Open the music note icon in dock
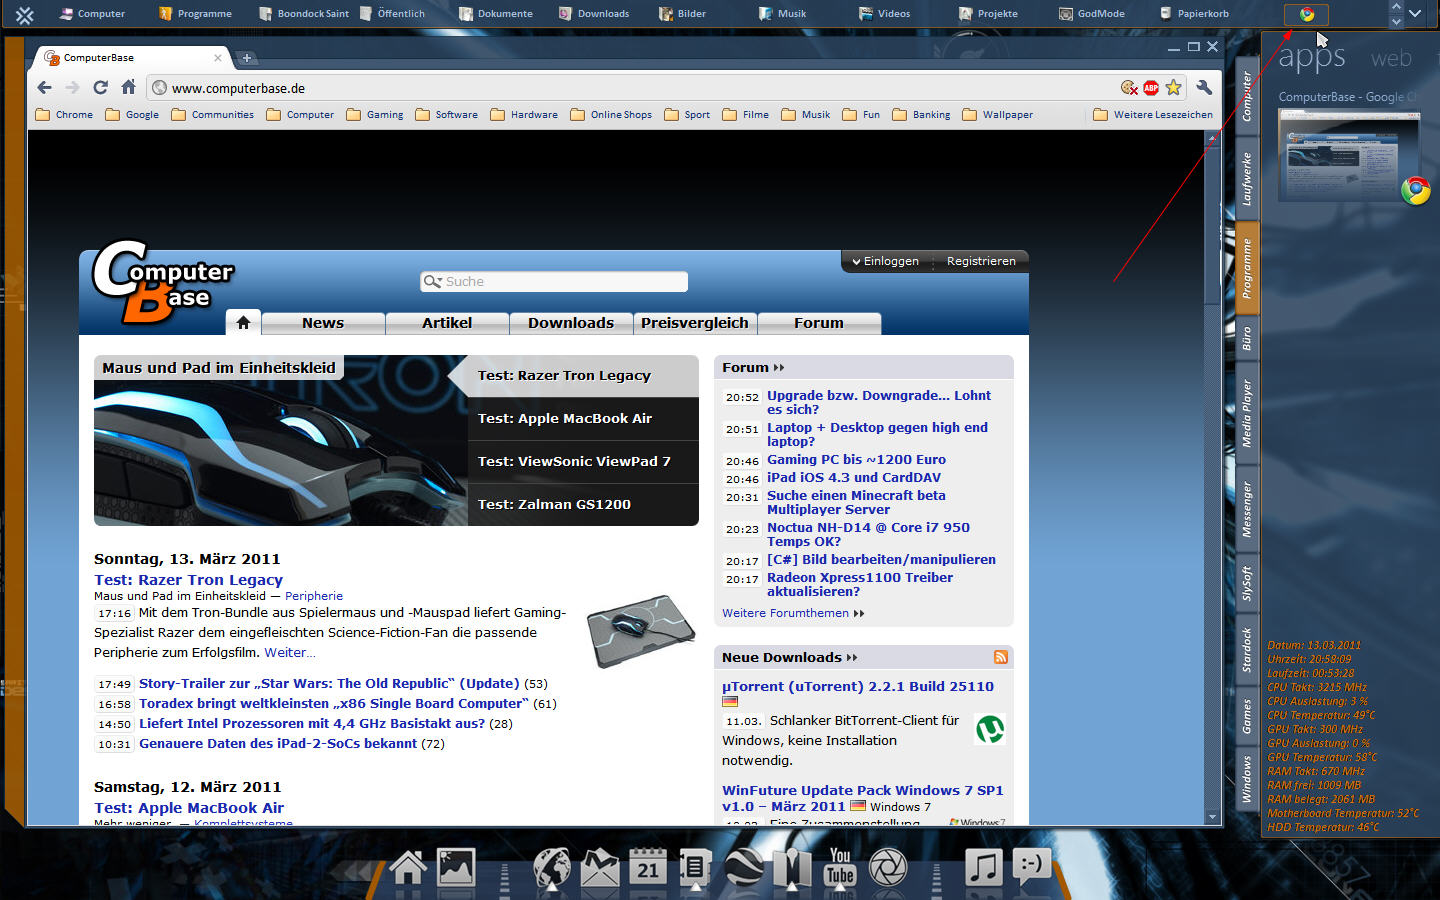This screenshot has height=900, width=1440. tap(983, 867)
